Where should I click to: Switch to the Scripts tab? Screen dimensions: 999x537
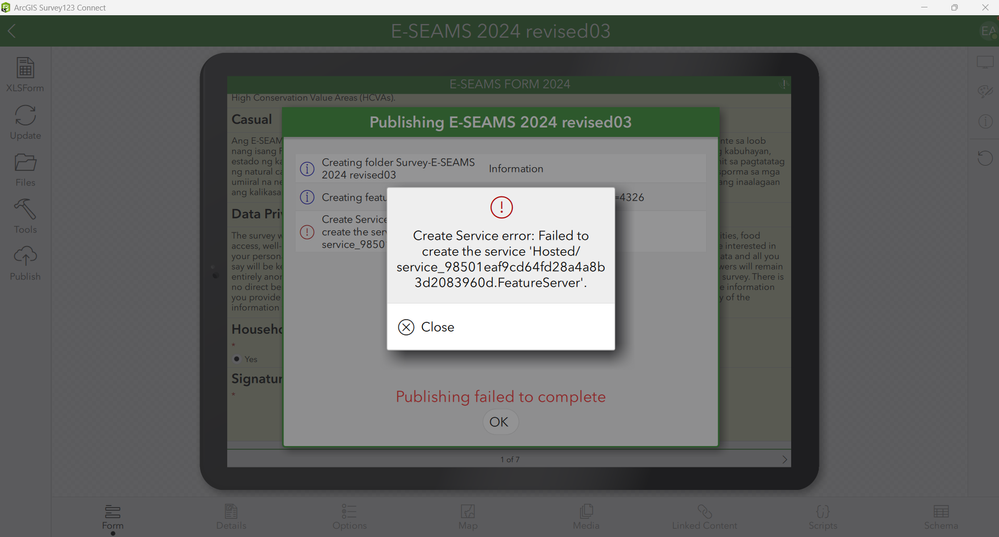(823, 517)
